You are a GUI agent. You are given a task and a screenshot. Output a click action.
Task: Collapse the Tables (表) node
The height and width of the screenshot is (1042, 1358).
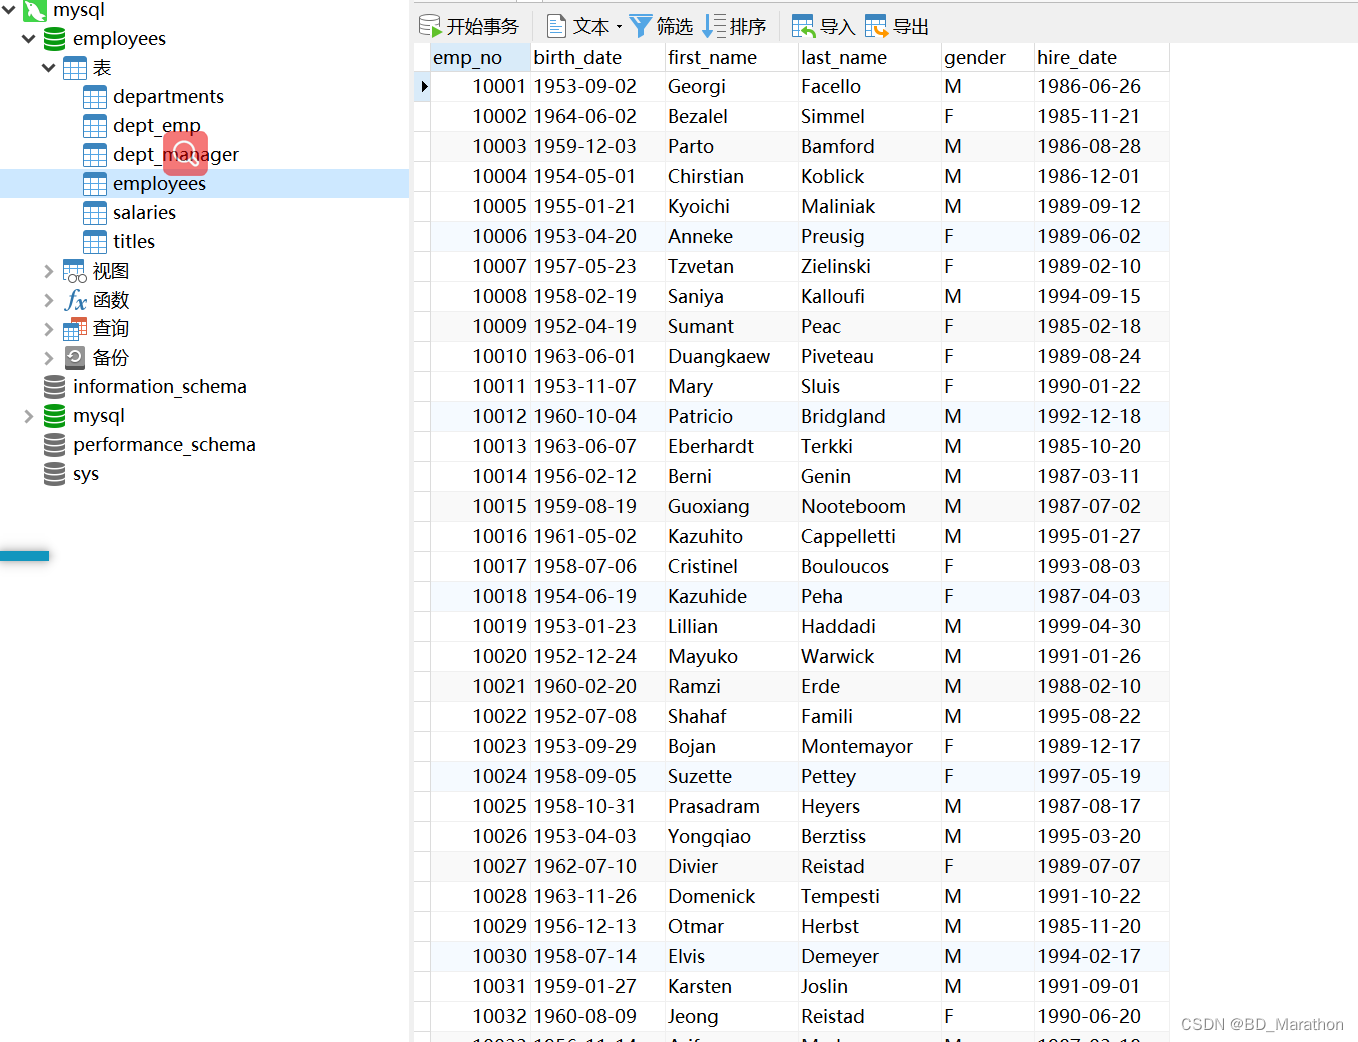pyautogui.click(x=49, y=68)
